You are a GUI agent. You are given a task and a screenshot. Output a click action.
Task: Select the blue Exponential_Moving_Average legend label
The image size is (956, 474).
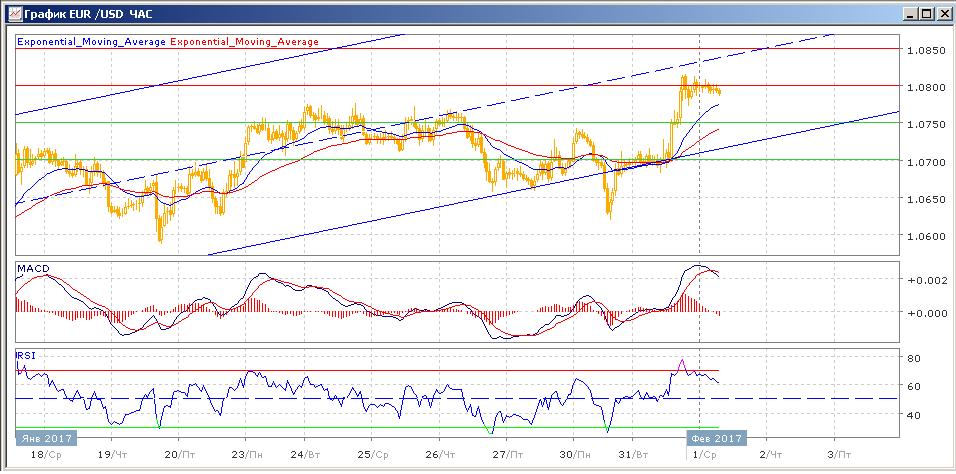pos(92,41)
